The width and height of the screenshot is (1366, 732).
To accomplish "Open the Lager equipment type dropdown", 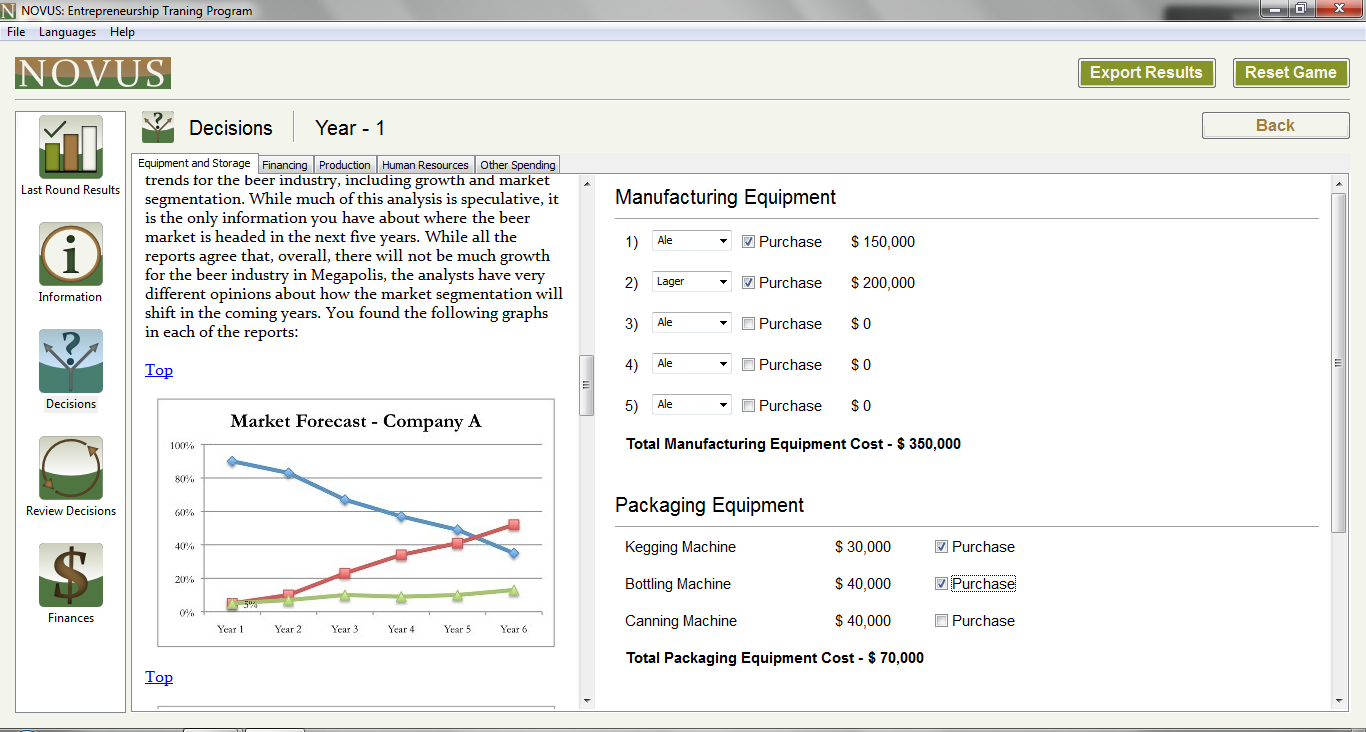I will click(x=692, y=282).
